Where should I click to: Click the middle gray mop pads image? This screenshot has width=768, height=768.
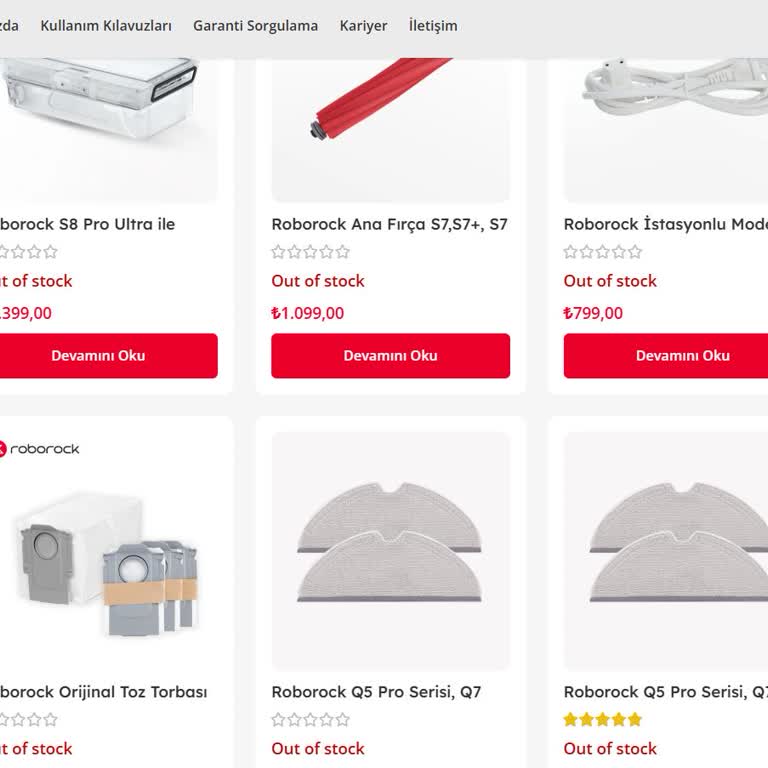pyautogui.click(x=390, y=550)
